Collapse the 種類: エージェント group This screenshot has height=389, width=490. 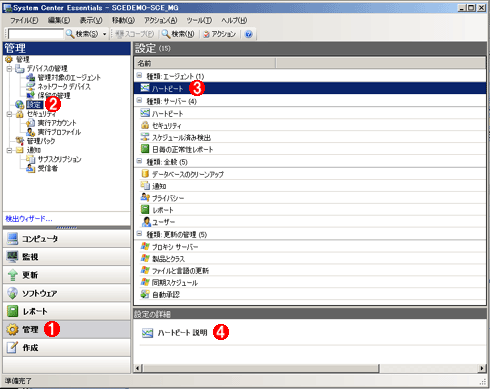(x=139, y=76)
